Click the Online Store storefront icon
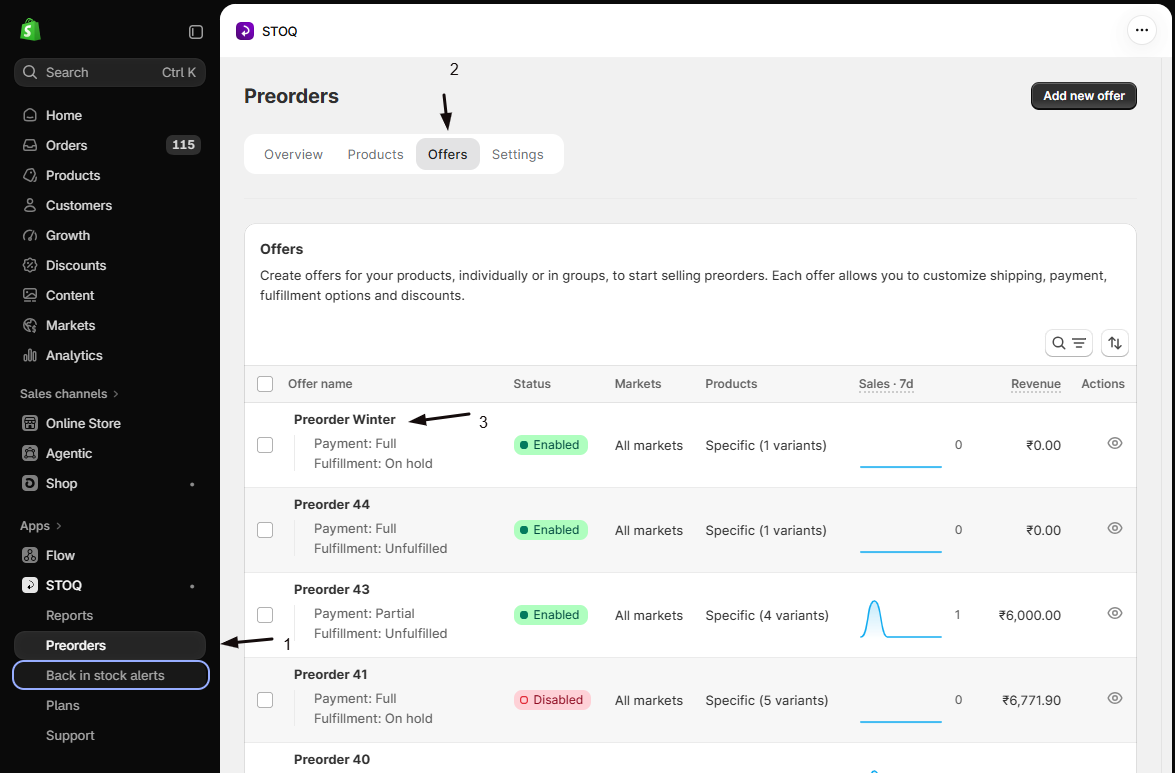The width and height of the screenshot is (1175, 773). click(30, 423)
